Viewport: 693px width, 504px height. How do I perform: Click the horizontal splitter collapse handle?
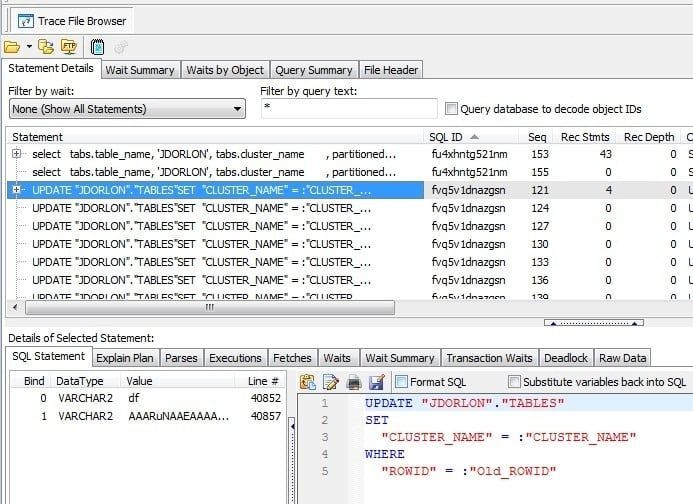tap(594, 323)
